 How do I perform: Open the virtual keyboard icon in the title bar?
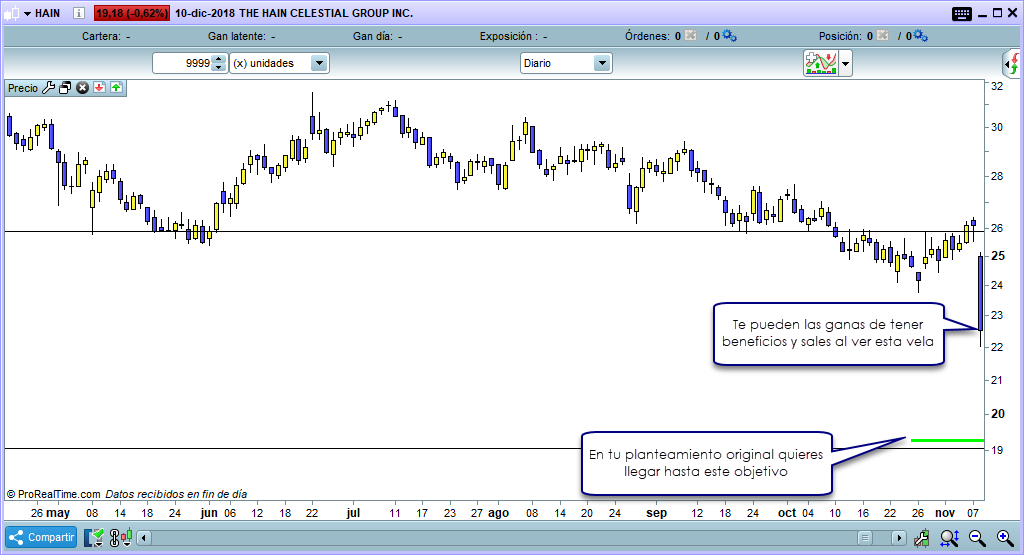(962, 14)
